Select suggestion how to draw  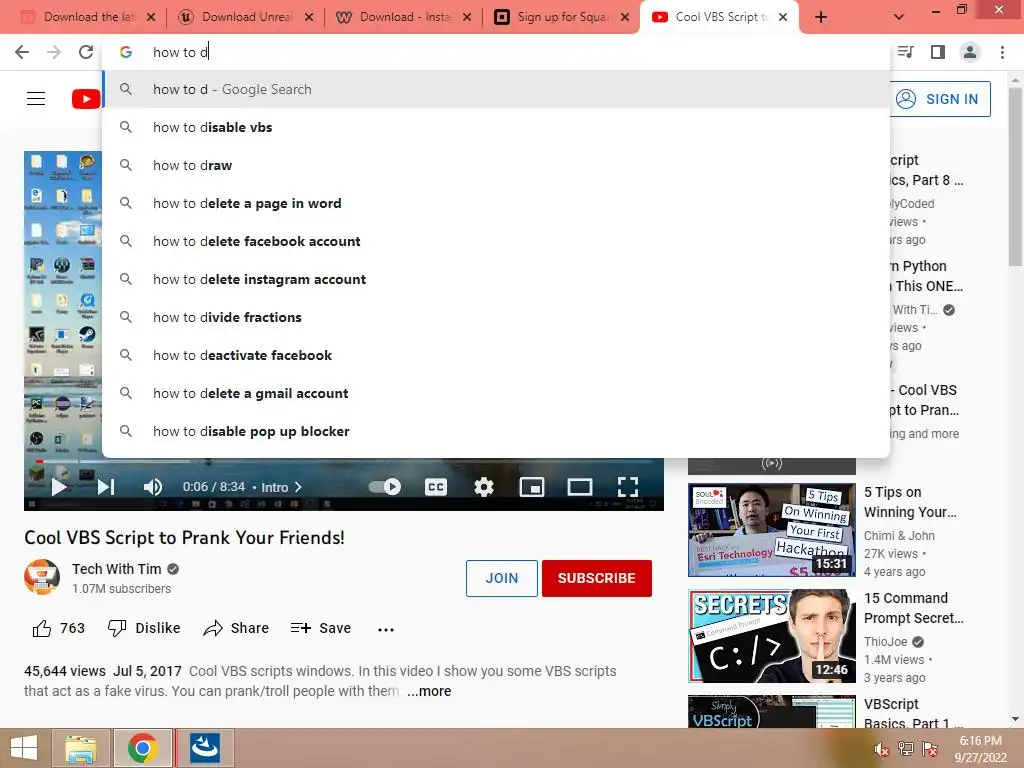click(x=496, y=165)
